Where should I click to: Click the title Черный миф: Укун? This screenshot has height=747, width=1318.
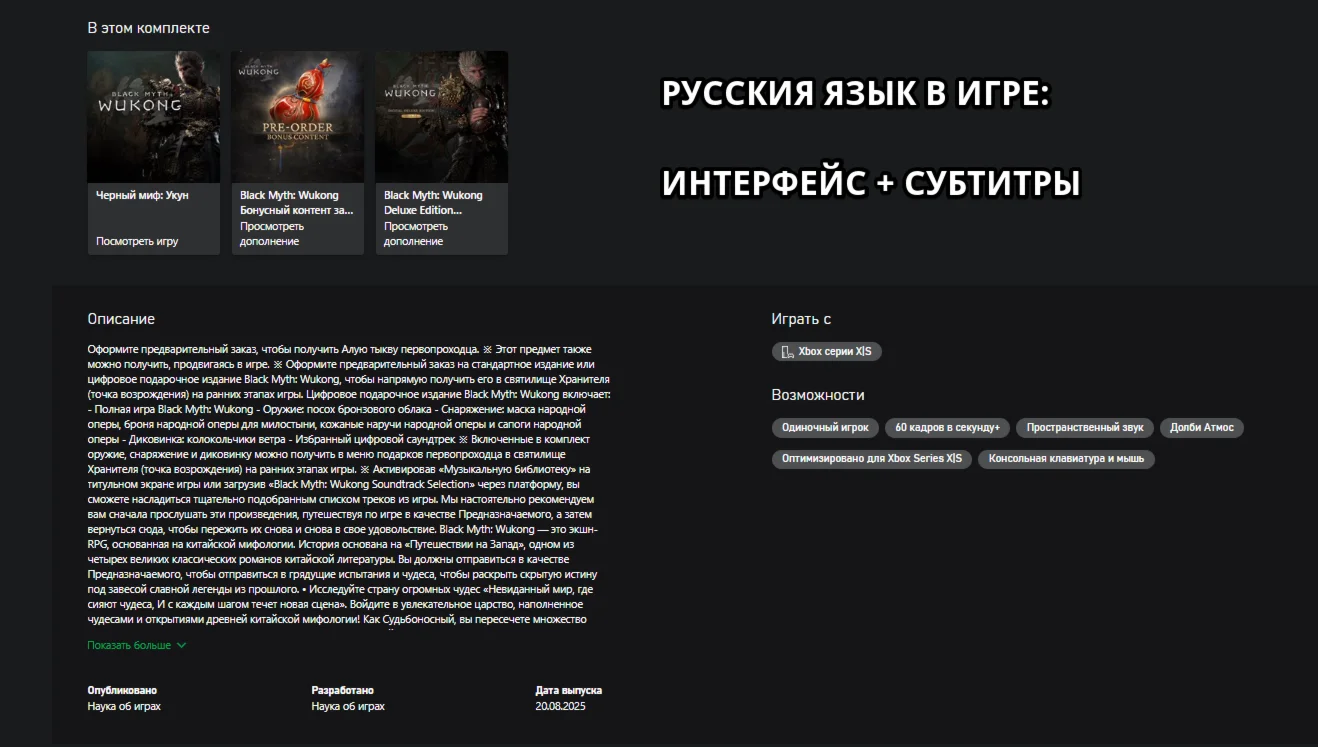[142, 195]
